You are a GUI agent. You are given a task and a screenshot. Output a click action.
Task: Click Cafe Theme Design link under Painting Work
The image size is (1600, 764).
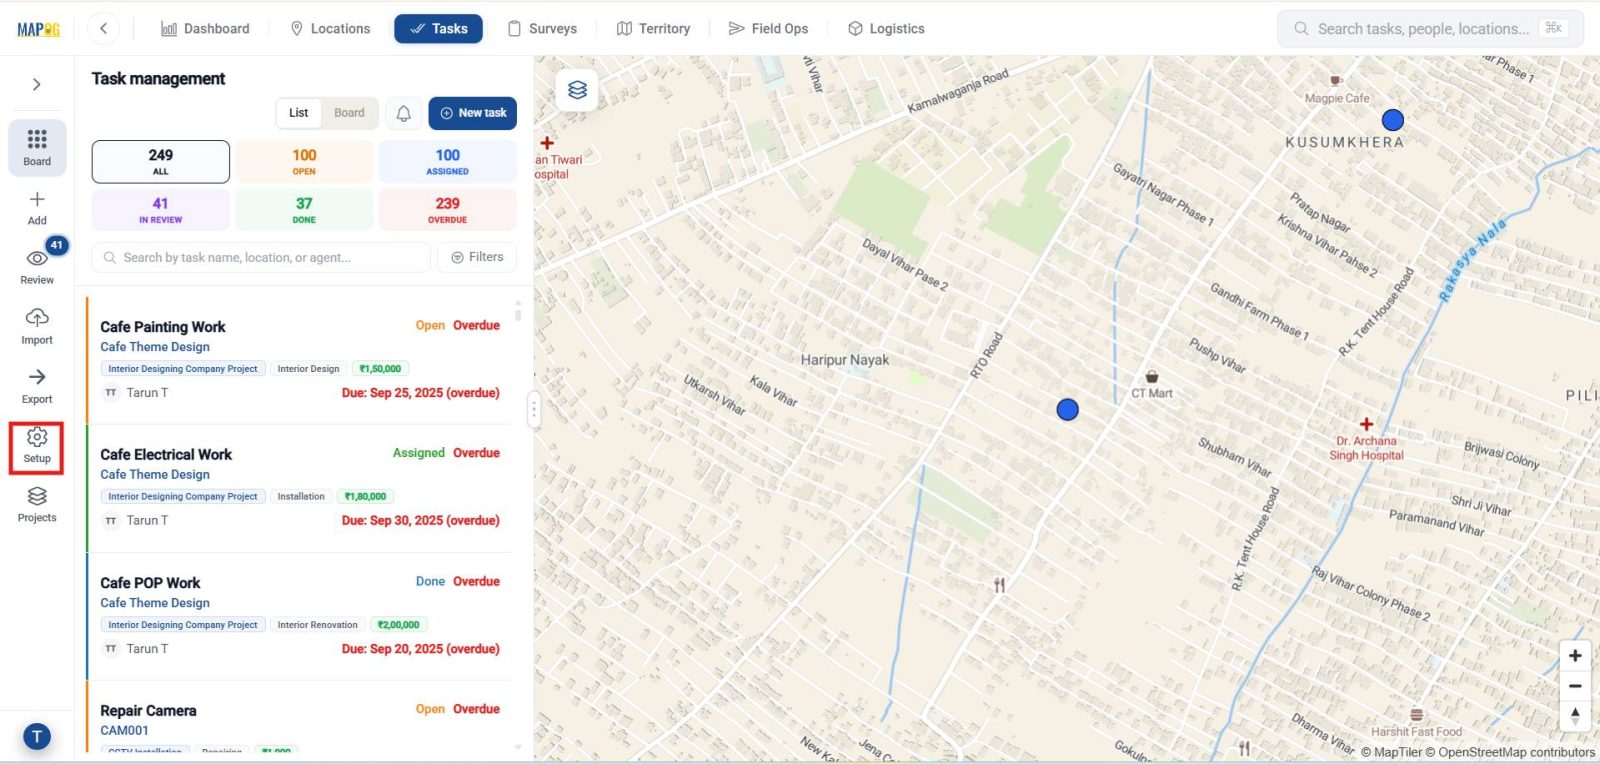155,347
